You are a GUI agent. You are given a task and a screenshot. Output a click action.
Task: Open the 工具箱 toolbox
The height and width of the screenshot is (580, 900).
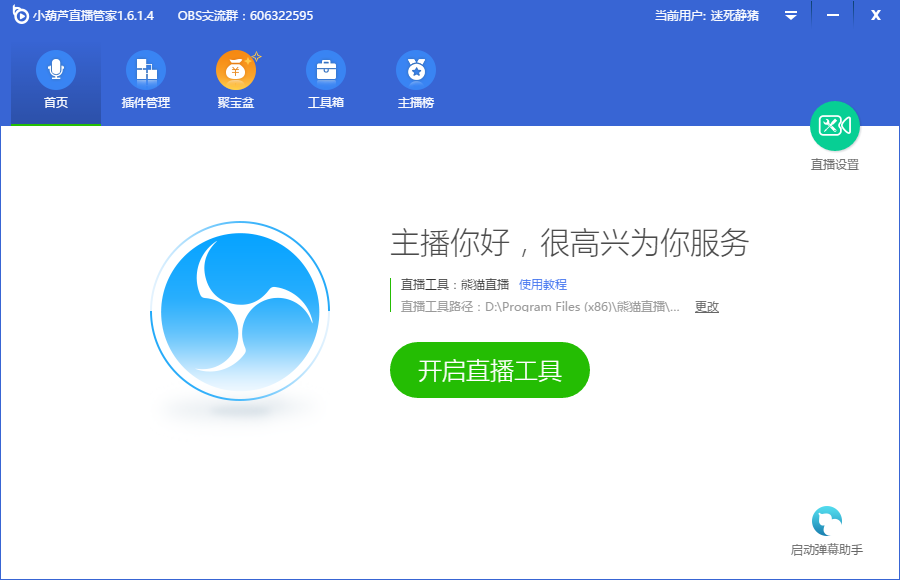pos(326,82)
